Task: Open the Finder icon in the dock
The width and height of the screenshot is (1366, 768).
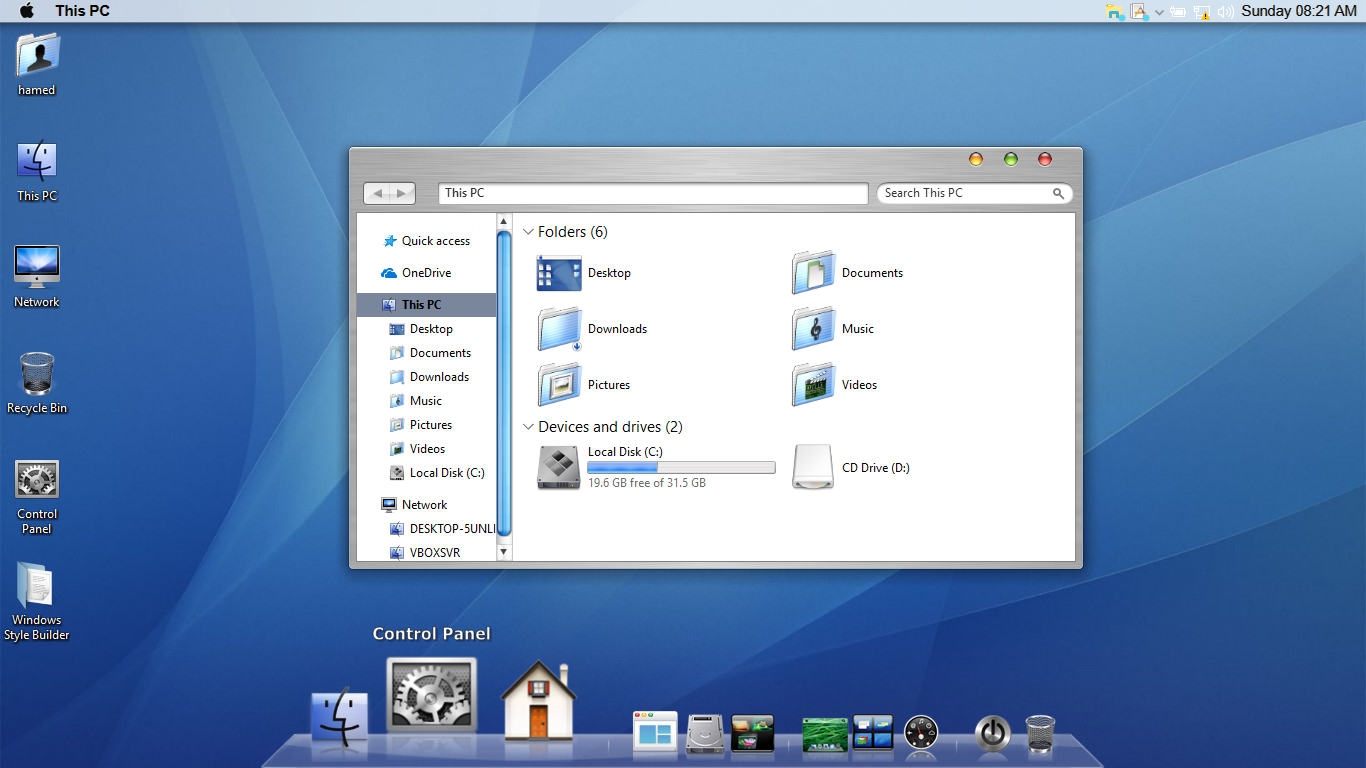Action: coord(339,717)
